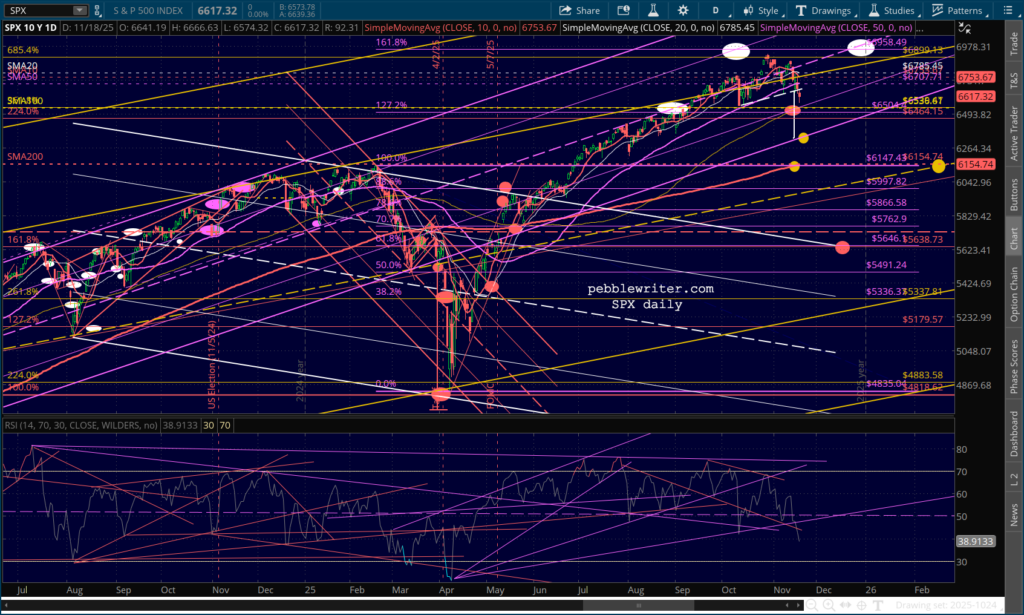Click the SMA200 label on chart

click(25, 157)
